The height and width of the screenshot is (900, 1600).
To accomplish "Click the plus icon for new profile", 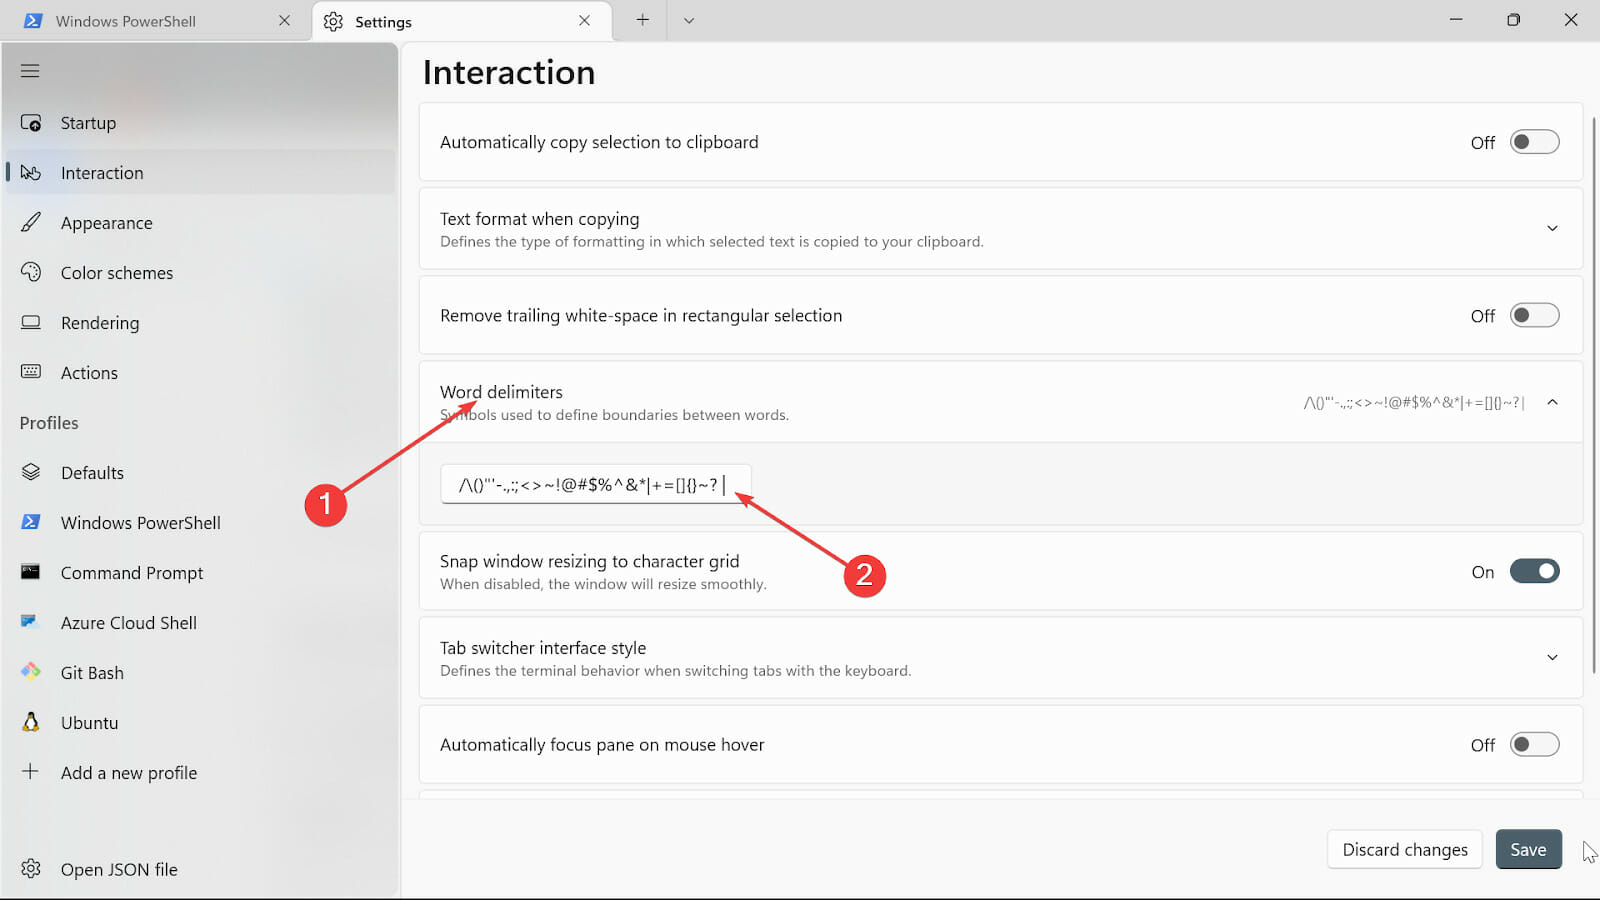I will coord(31,771).
